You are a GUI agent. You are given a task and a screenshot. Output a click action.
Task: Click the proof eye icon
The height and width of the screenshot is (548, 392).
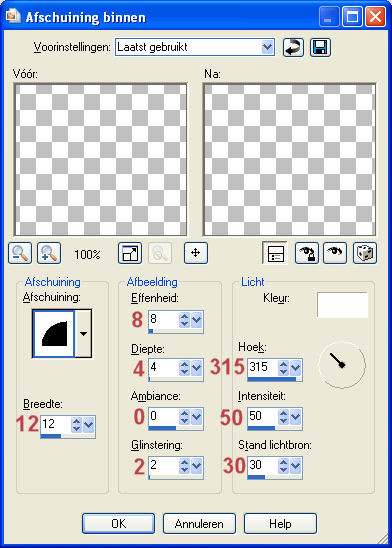click(x=335, y=253)
